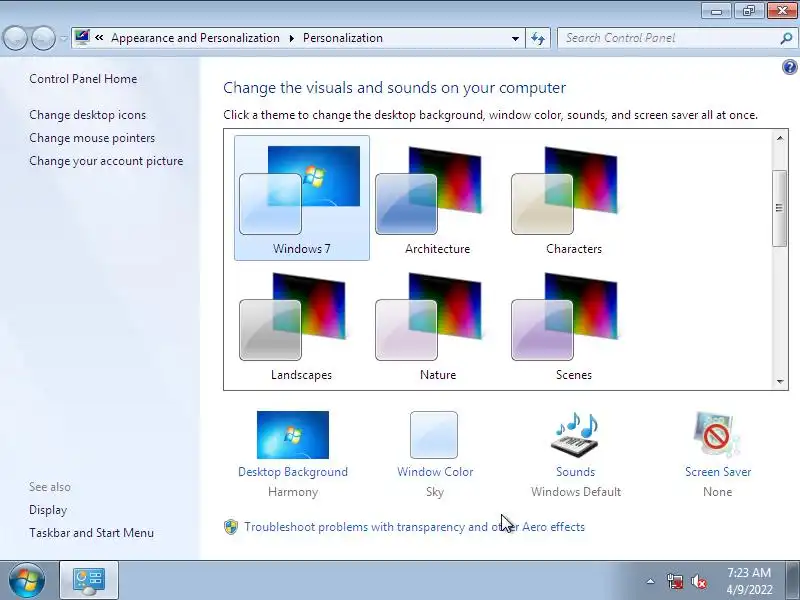The image size is (800, 600).
Task: Pick the Landscapes theme
Action: point(302,324)
